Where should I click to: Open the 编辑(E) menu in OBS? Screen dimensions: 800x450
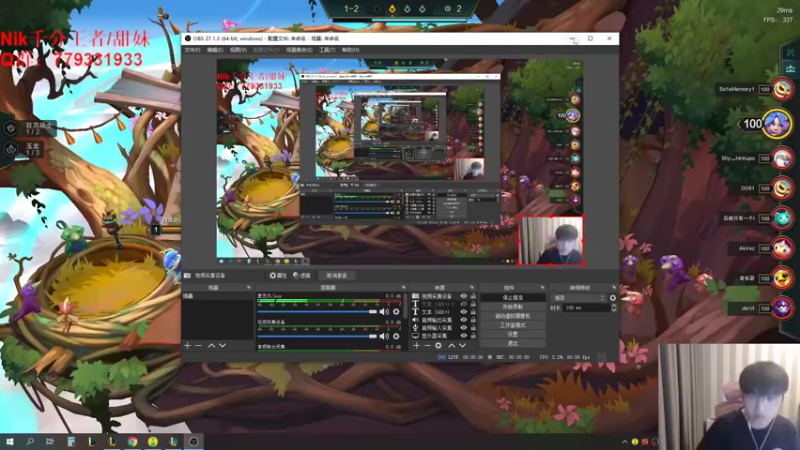pyautogui.click(x=215, y=50)
